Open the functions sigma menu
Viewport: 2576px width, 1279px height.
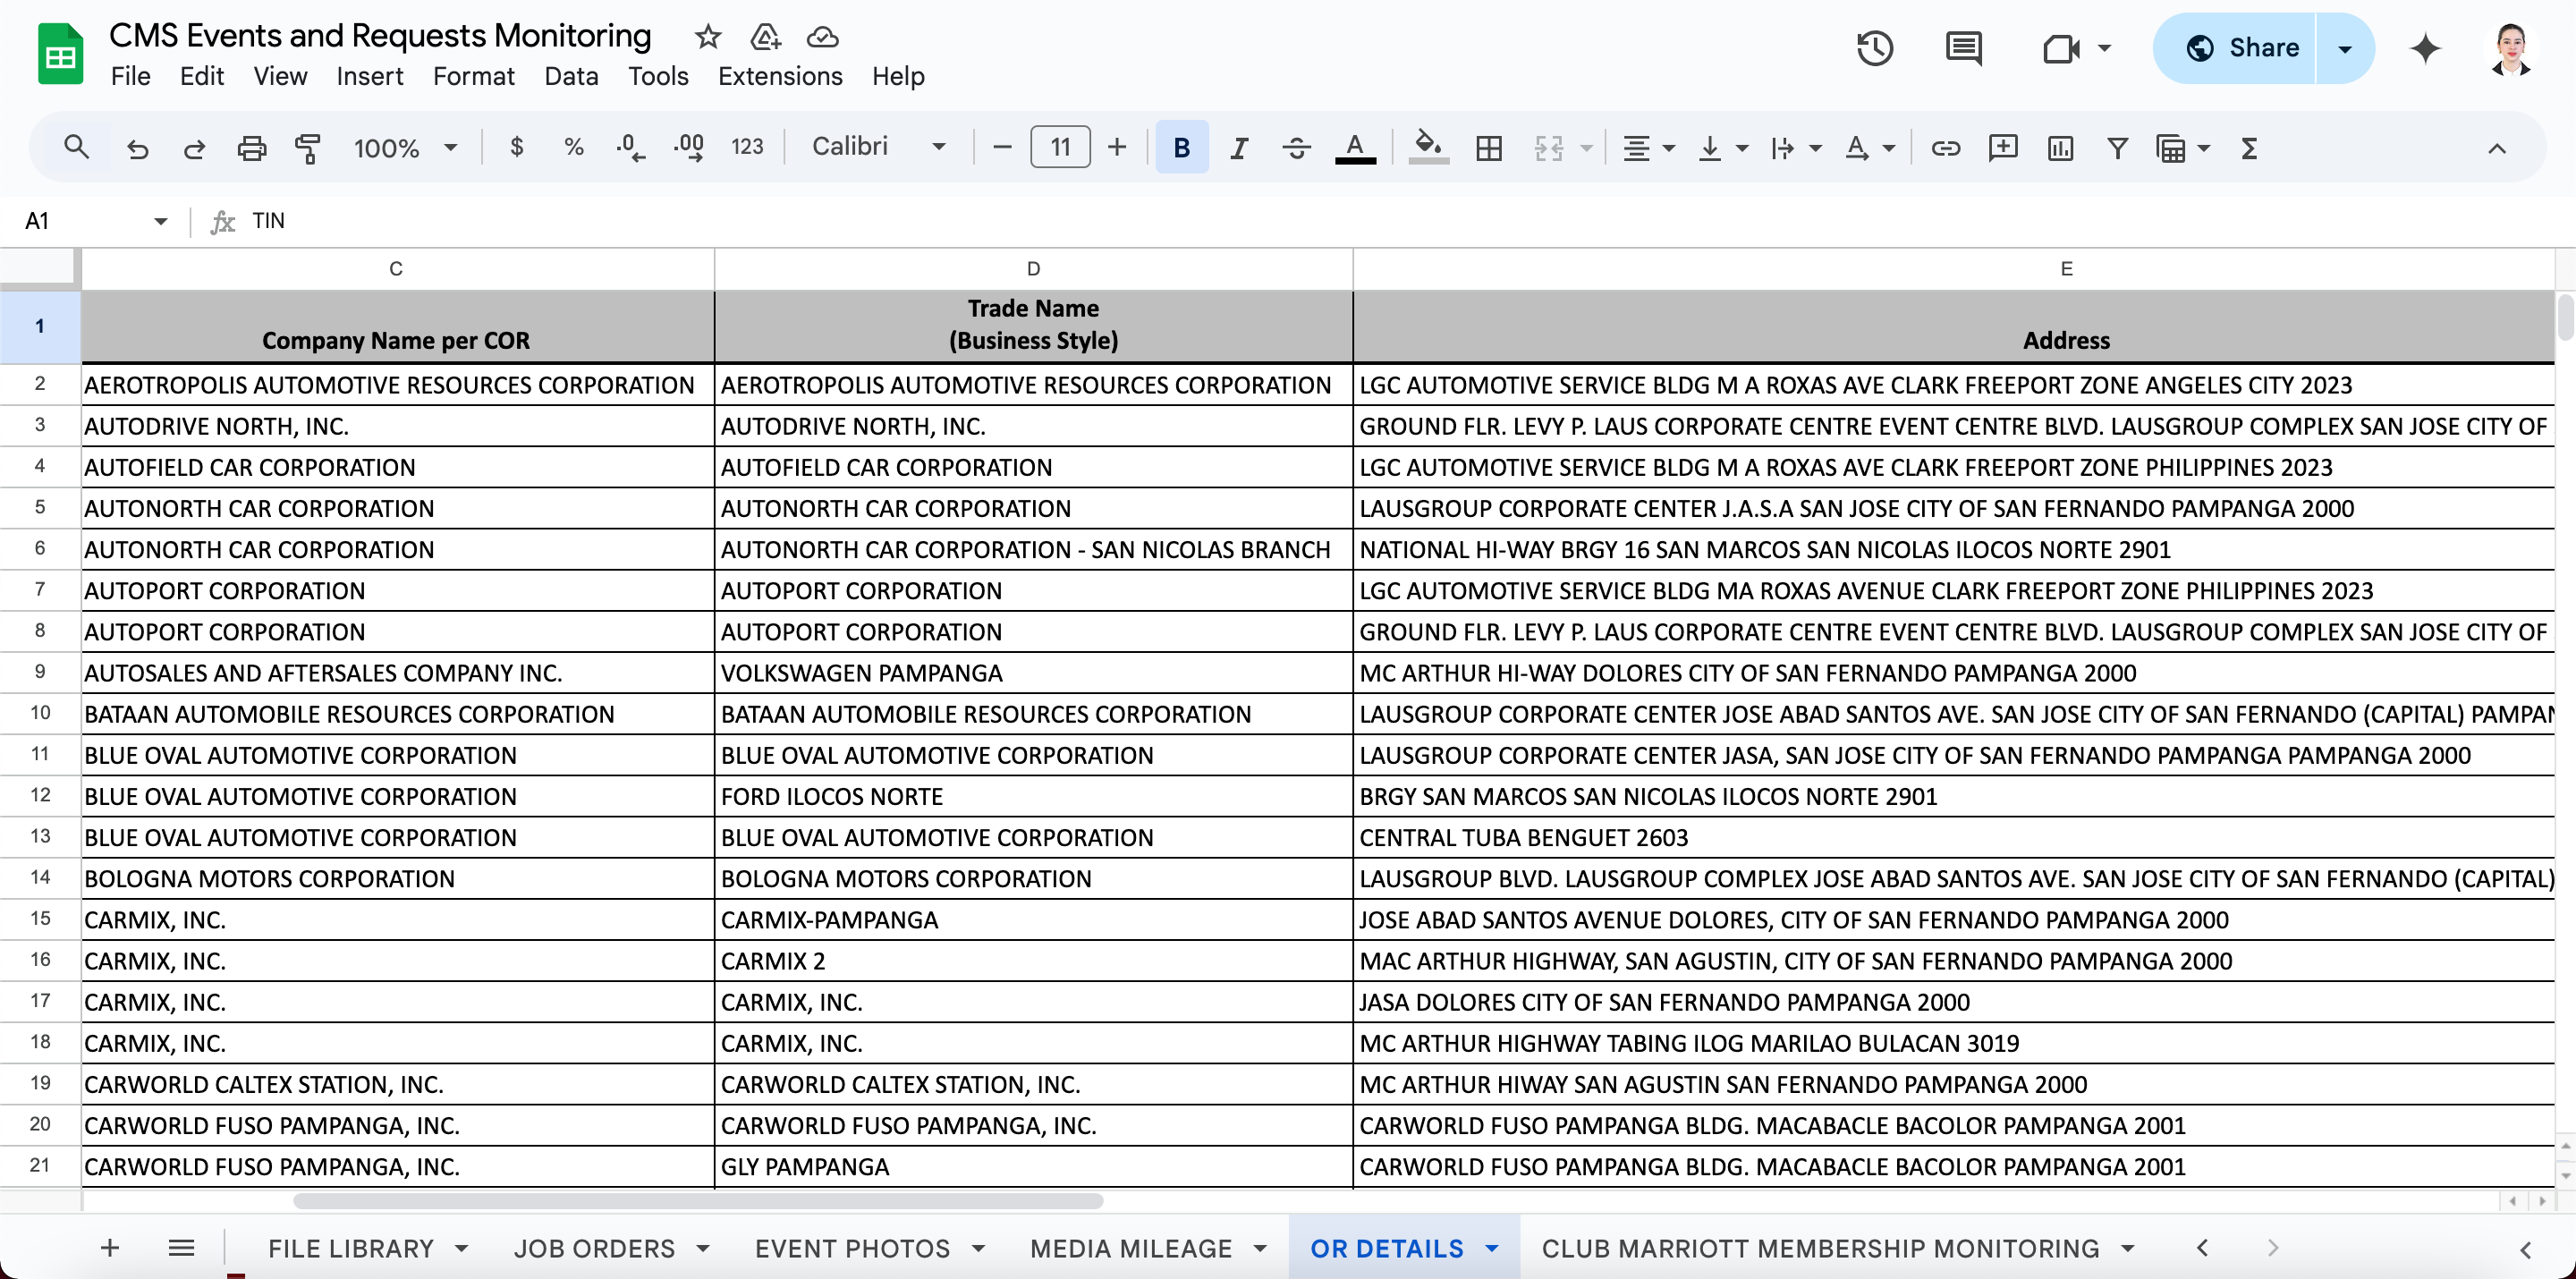2249,148
